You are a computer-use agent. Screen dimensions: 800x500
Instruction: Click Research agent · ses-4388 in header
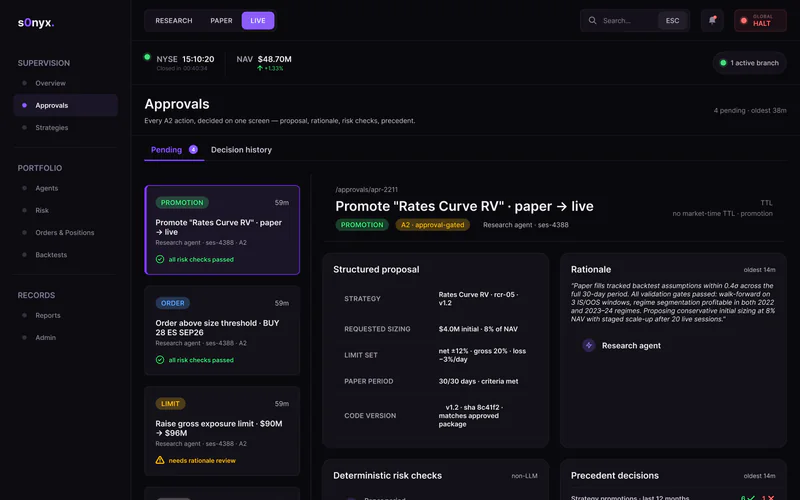tap(526, 224)
